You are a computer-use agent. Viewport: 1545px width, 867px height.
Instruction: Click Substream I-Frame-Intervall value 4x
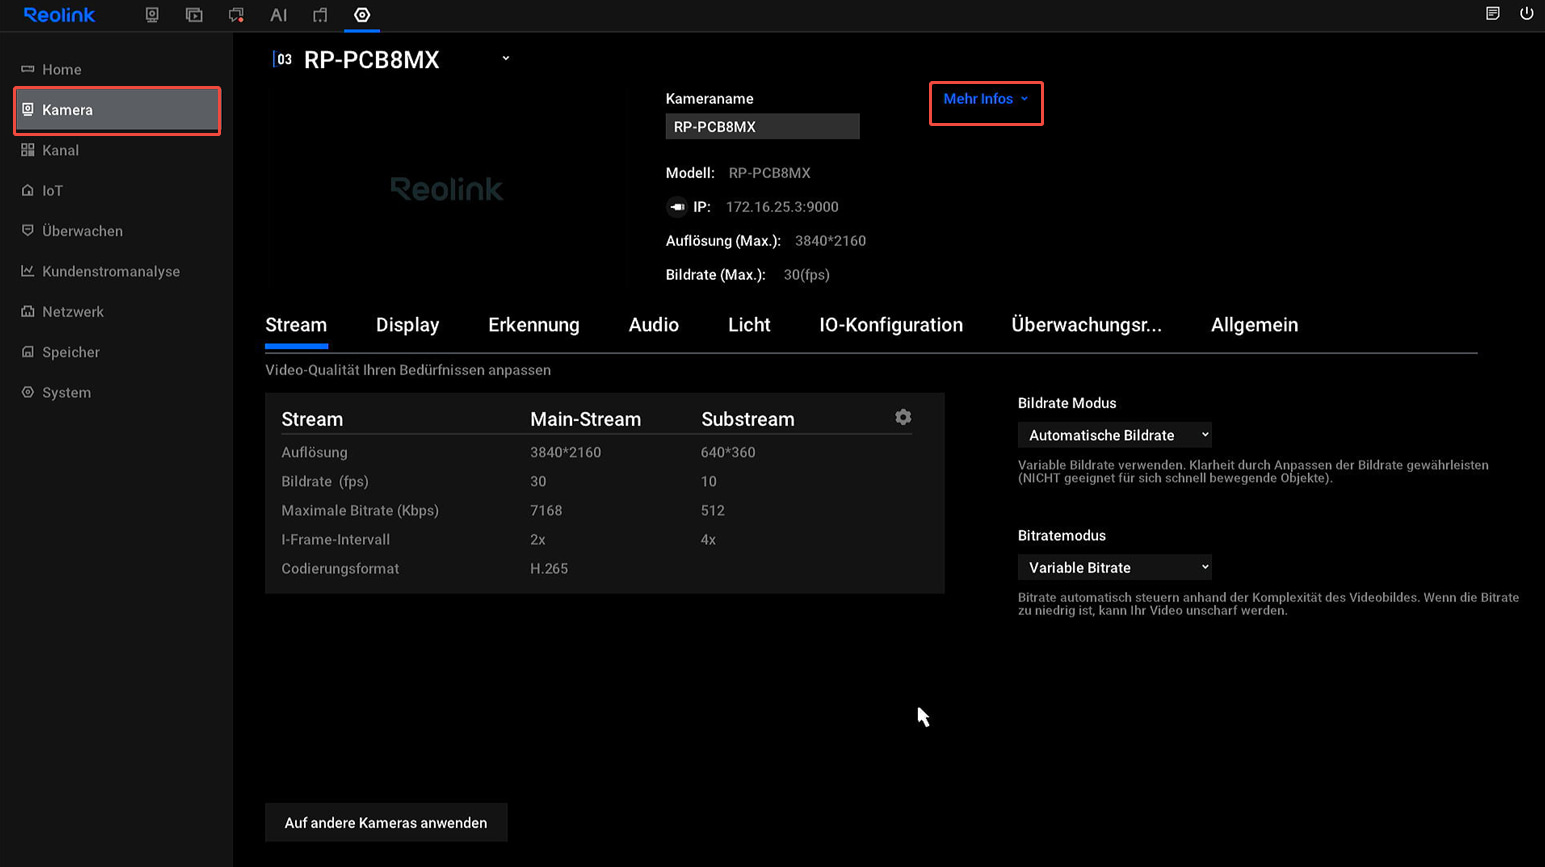coord(708,539)
